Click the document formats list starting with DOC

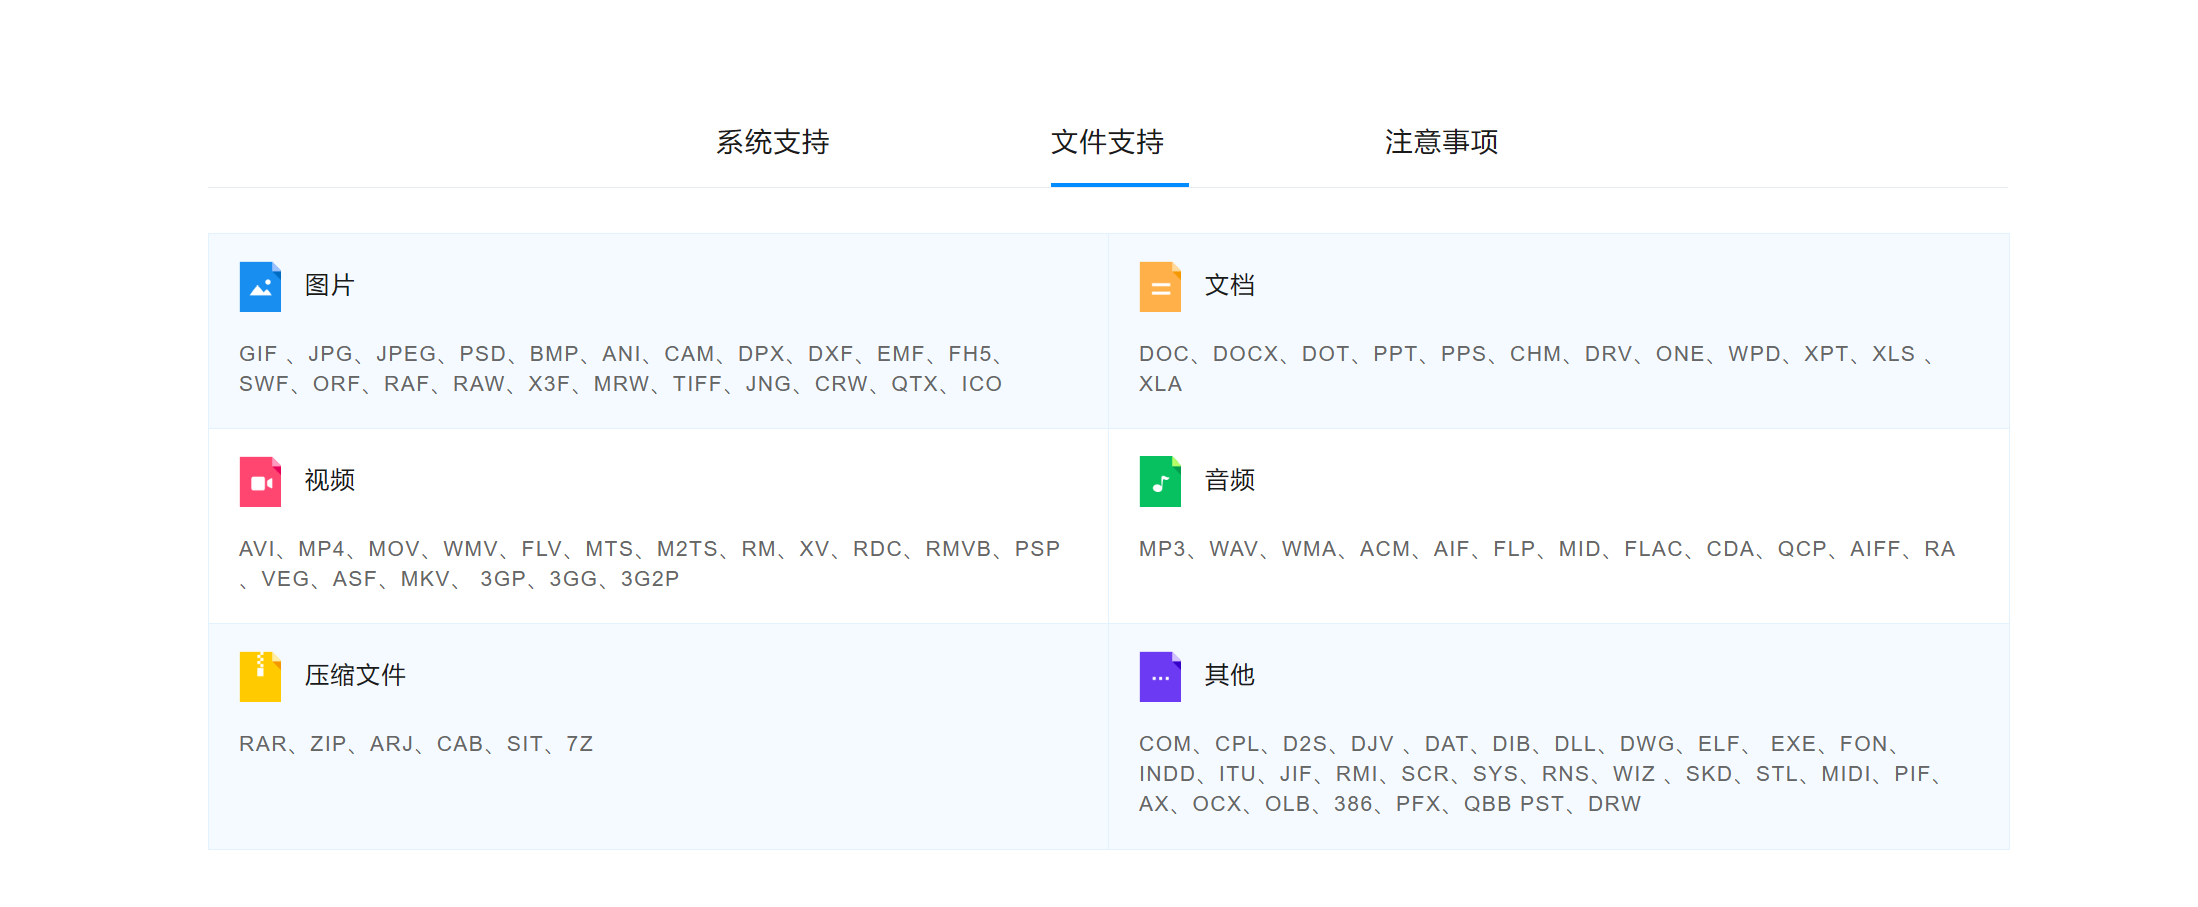point(1535,369)
